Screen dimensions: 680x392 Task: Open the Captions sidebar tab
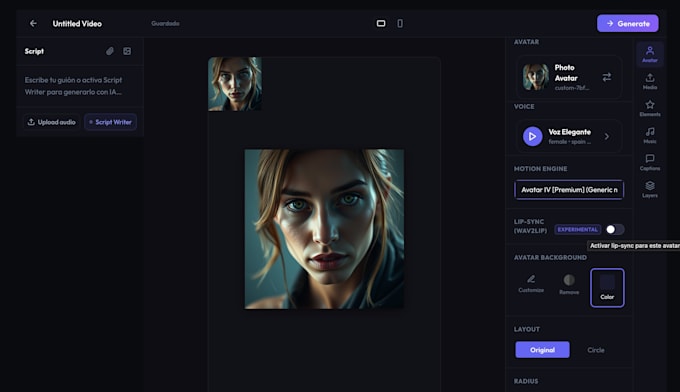coord(650,163)
